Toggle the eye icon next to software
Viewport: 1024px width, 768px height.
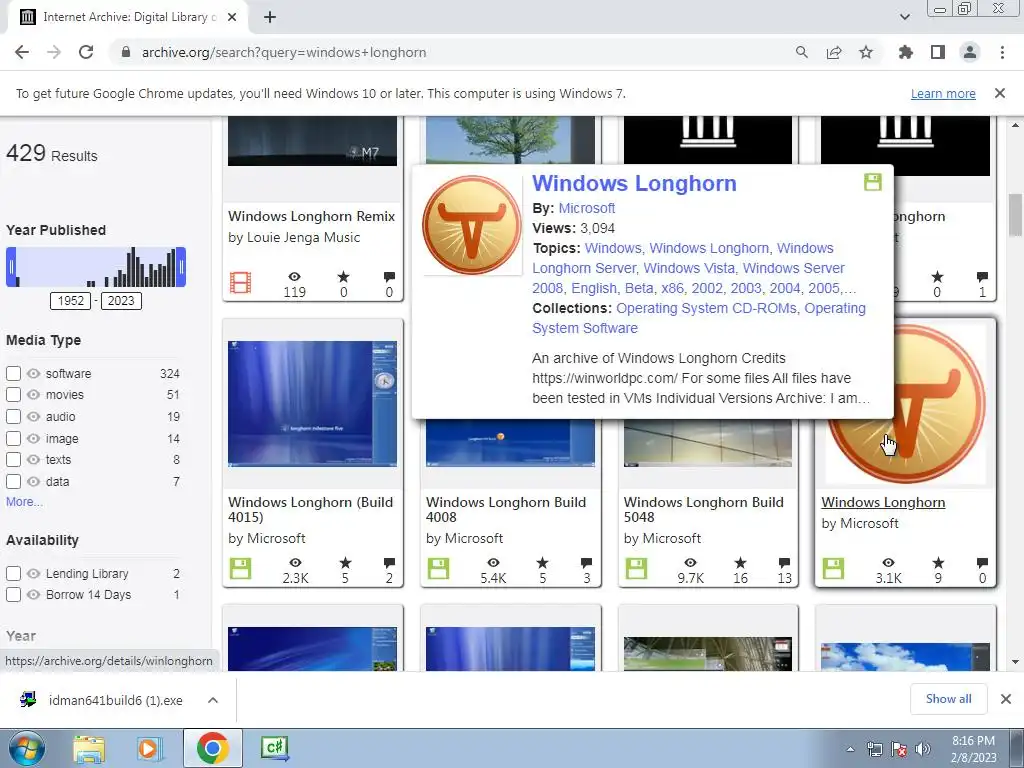pos(33,374)
